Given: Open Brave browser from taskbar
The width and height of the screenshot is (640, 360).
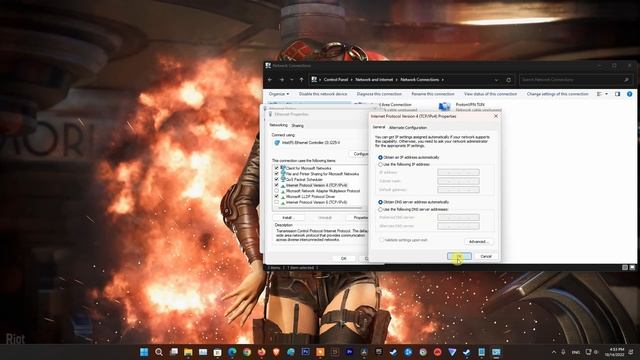Looking at the screenshot, I should click(276, 352).
